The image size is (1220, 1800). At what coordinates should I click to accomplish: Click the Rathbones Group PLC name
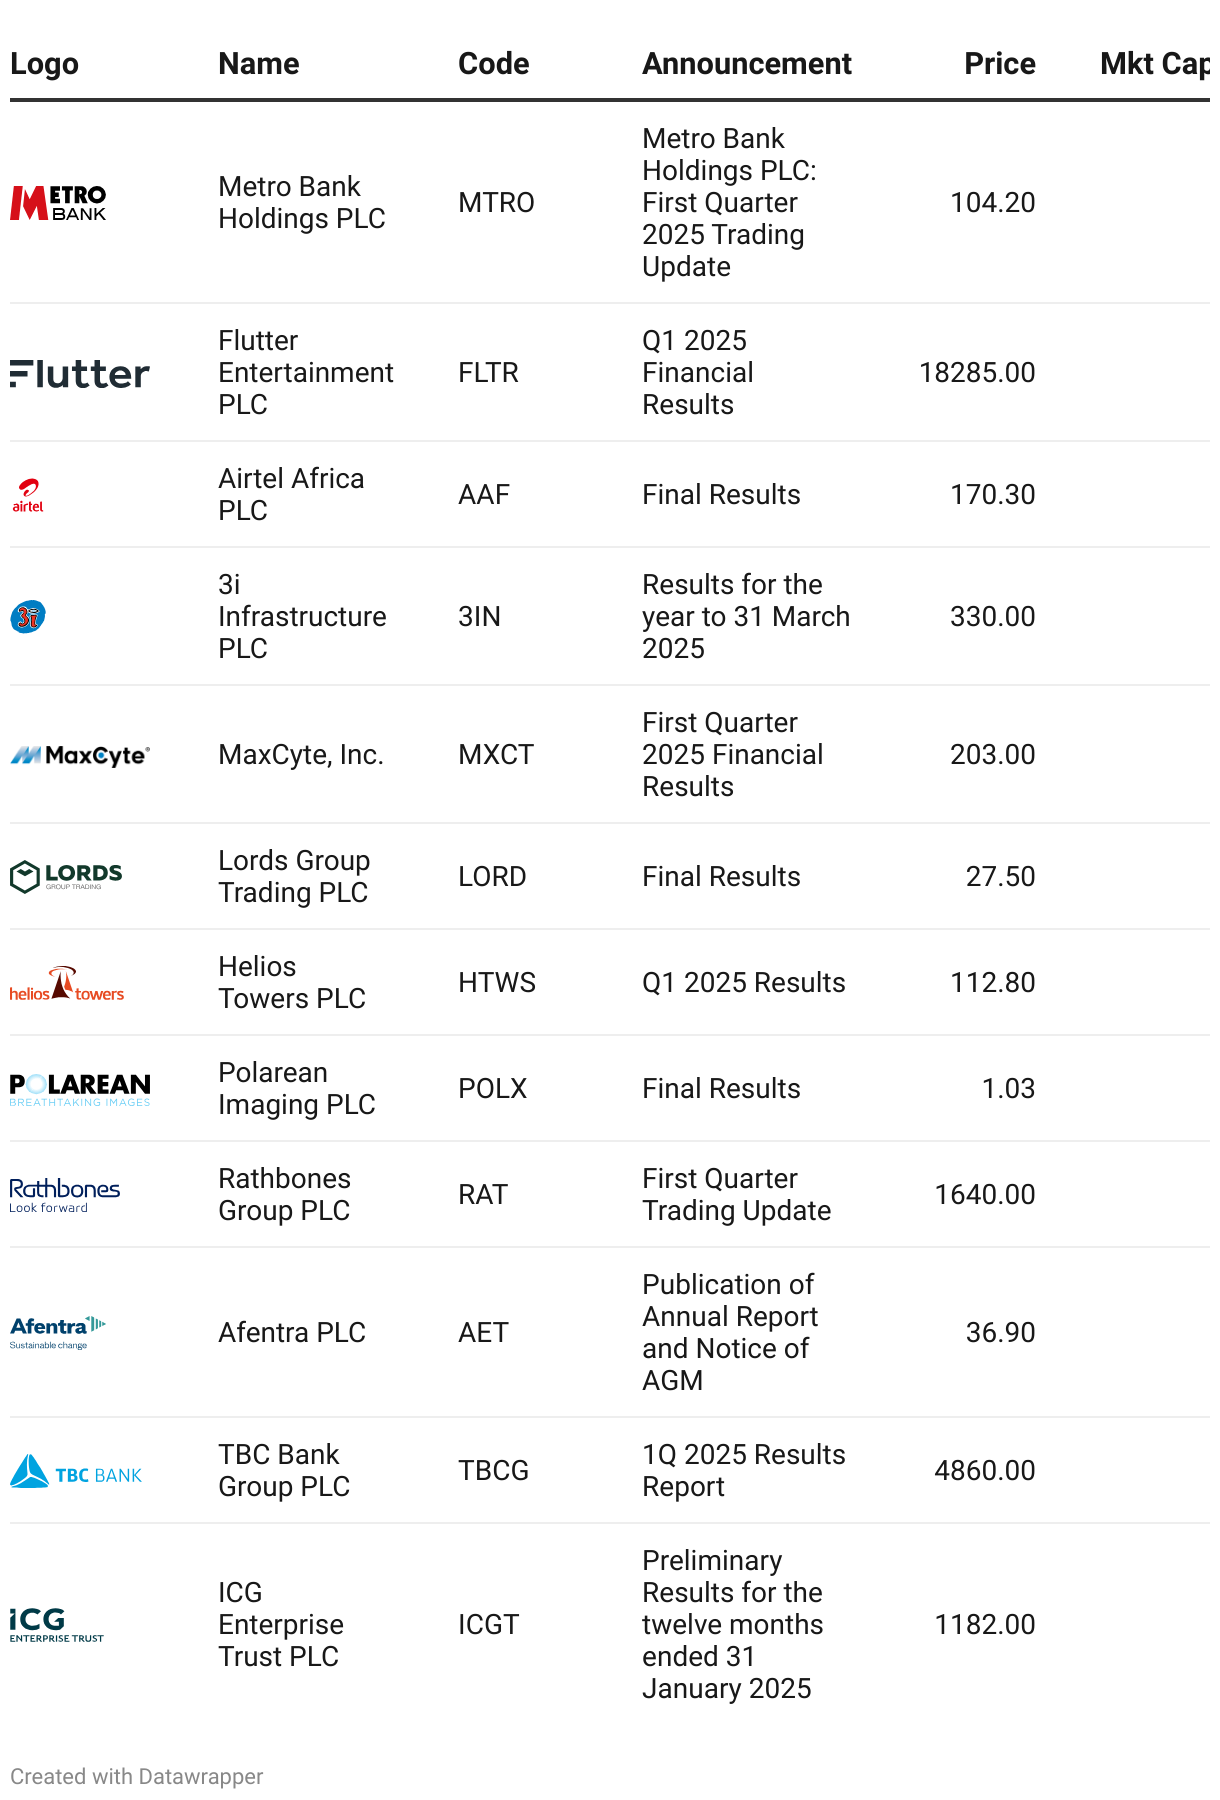point(284,1195)
